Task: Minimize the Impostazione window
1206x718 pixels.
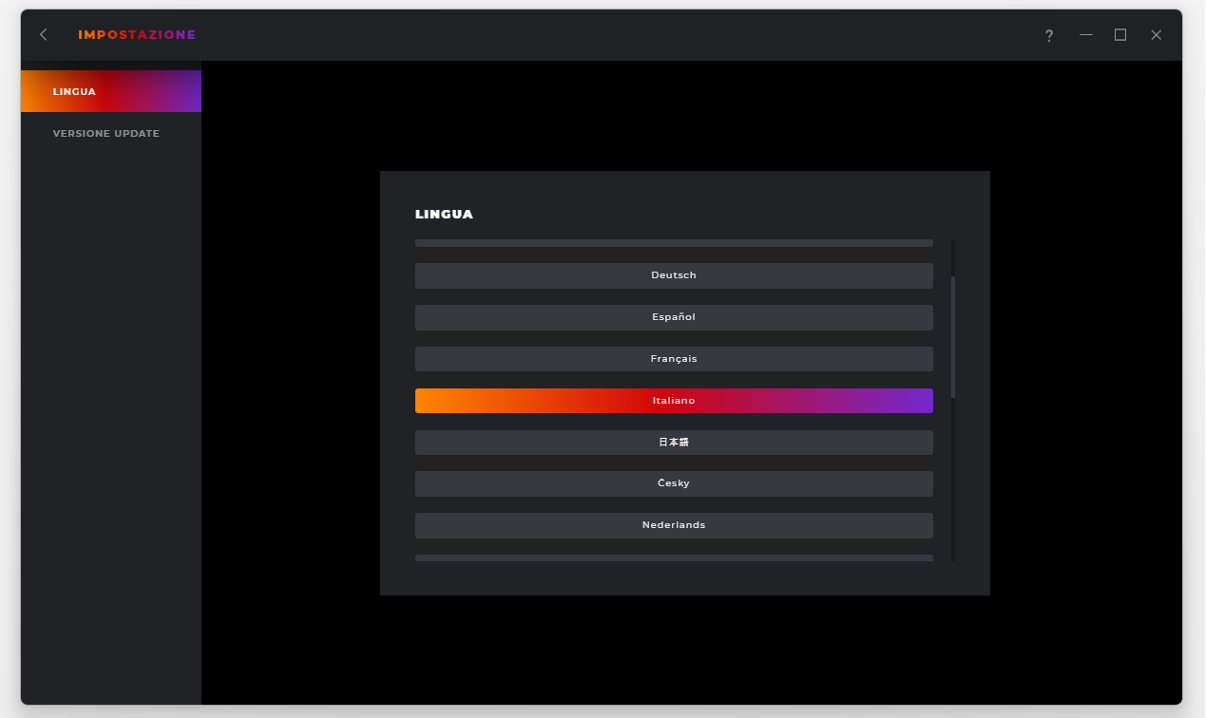Action: click(1086, 35)
